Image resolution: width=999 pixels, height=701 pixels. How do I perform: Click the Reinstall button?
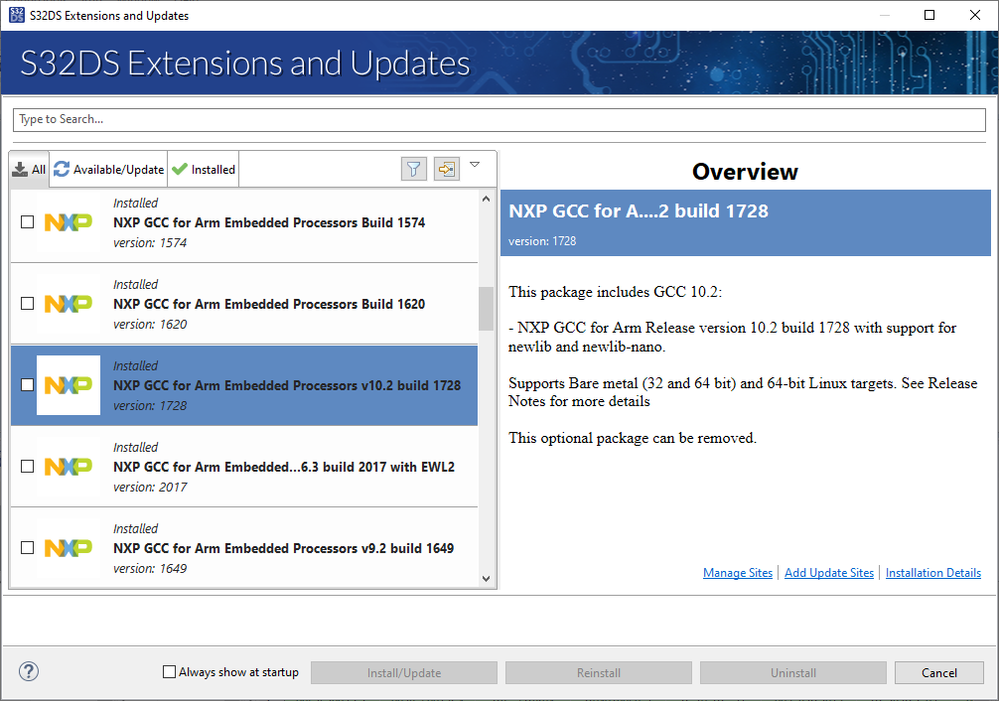point(598,672)
